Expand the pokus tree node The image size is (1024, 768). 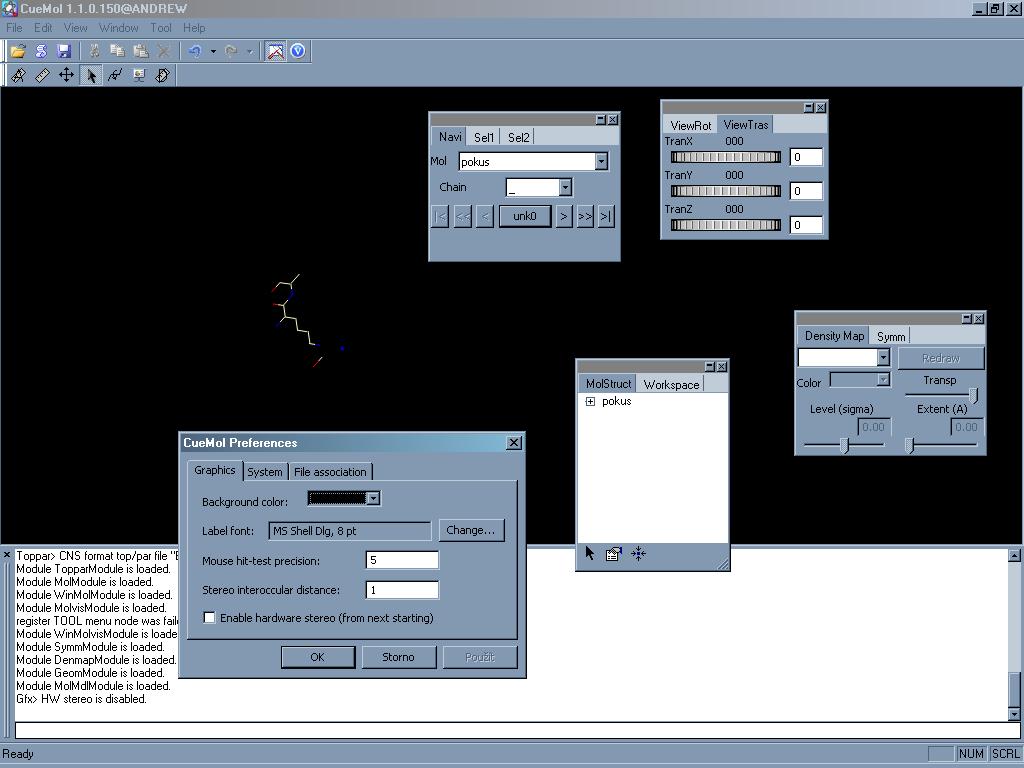point(590,402)
